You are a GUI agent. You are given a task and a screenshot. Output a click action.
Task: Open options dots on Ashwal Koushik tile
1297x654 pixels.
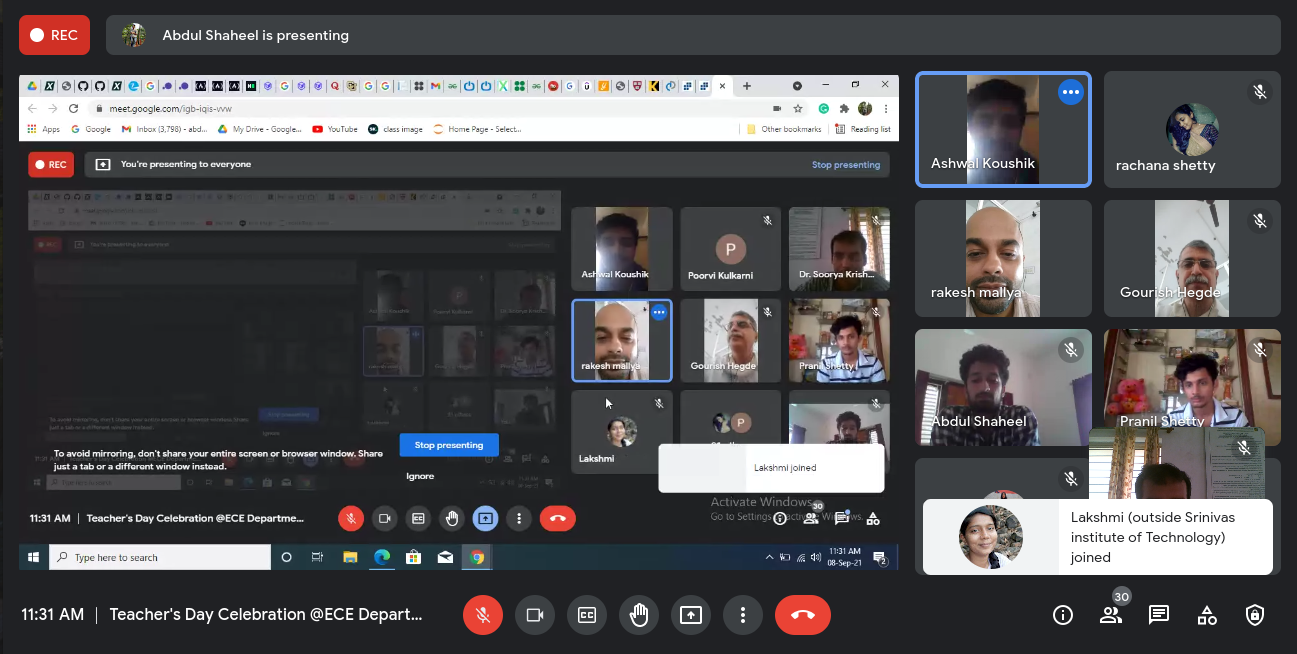(x=1071, y=92)
